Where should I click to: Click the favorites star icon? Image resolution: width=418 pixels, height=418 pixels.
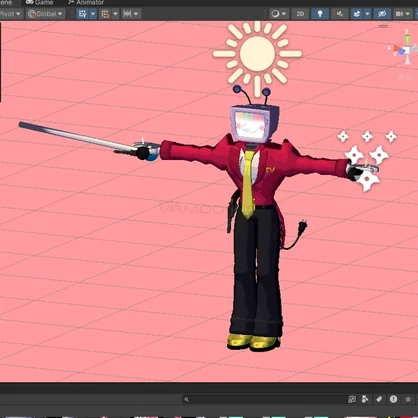click(408, 399)
